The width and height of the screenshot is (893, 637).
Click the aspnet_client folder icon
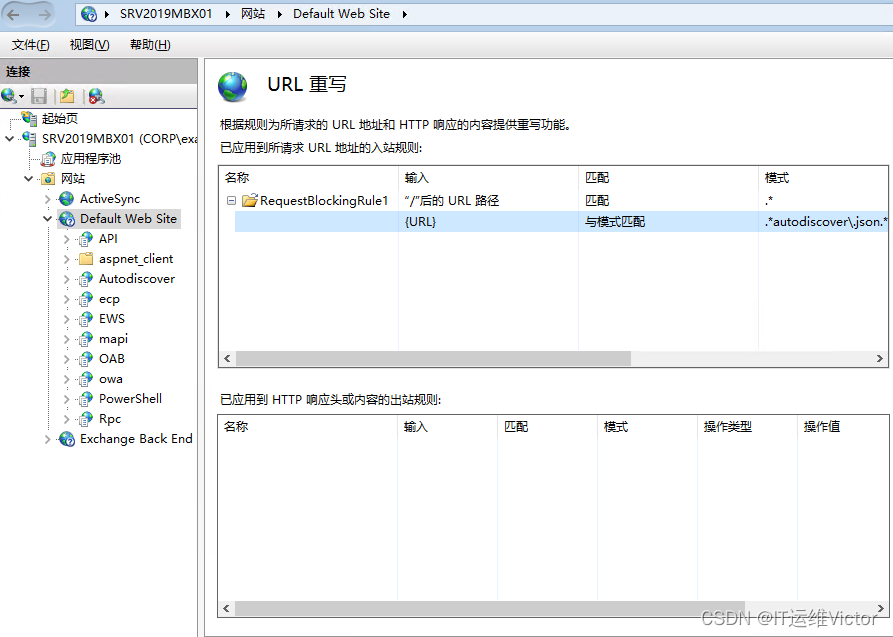[x=86, y=259]
